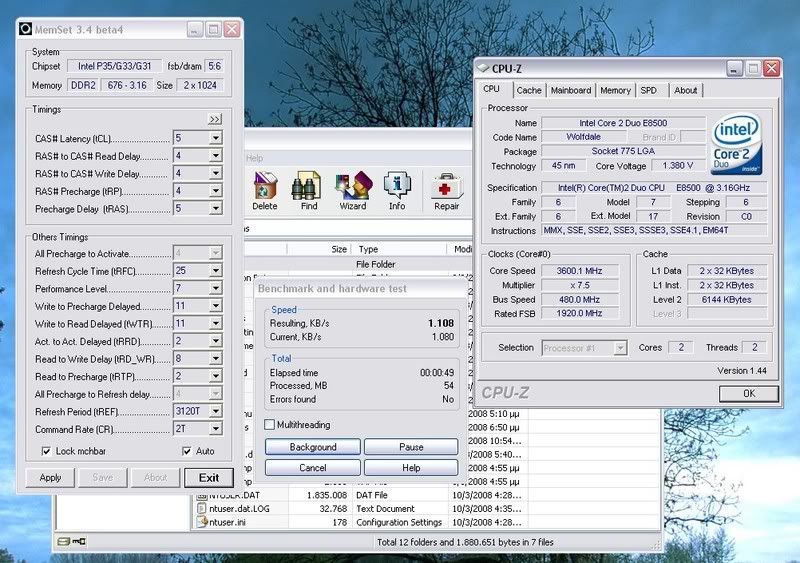Click the Type column header
Viewport: 800px width, 563px height.
point(400,249)
